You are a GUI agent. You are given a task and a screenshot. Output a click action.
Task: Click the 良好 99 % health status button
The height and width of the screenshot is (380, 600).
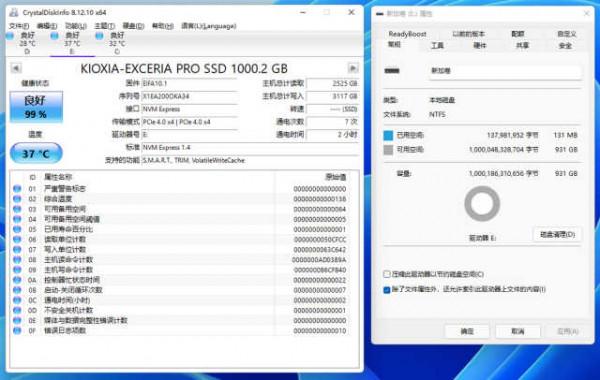coord(36,107)
